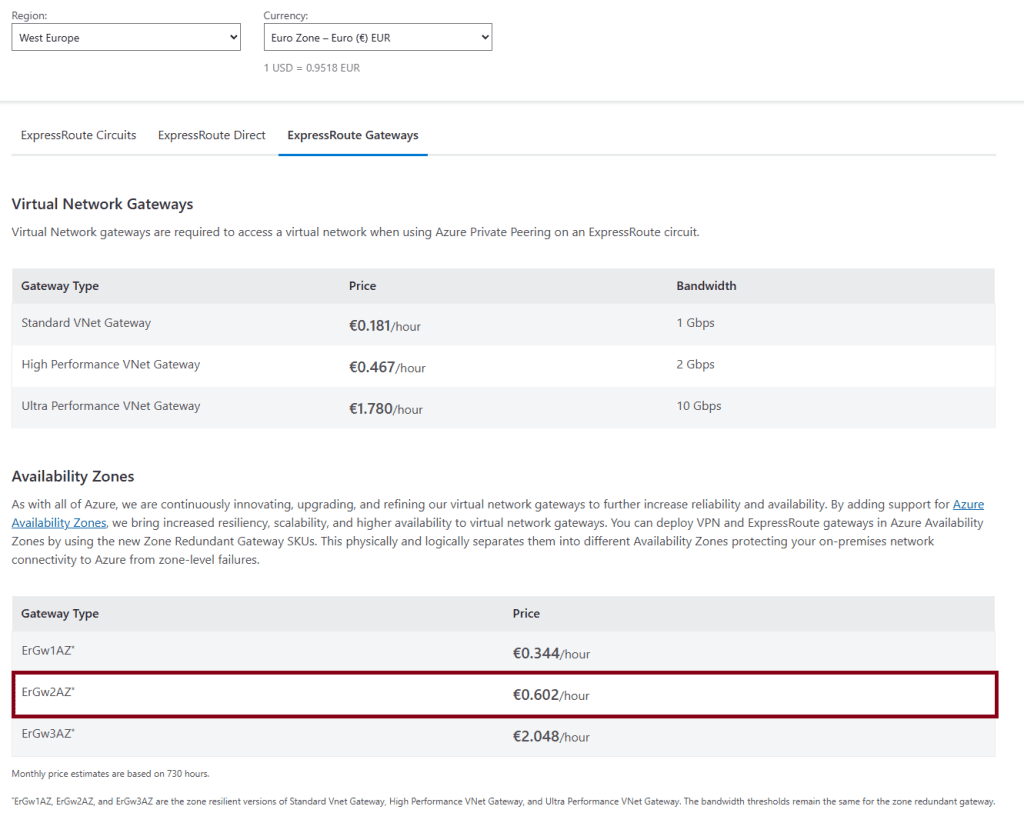Select the 10 Gbps bandwidth cell

tap(698, 406)
